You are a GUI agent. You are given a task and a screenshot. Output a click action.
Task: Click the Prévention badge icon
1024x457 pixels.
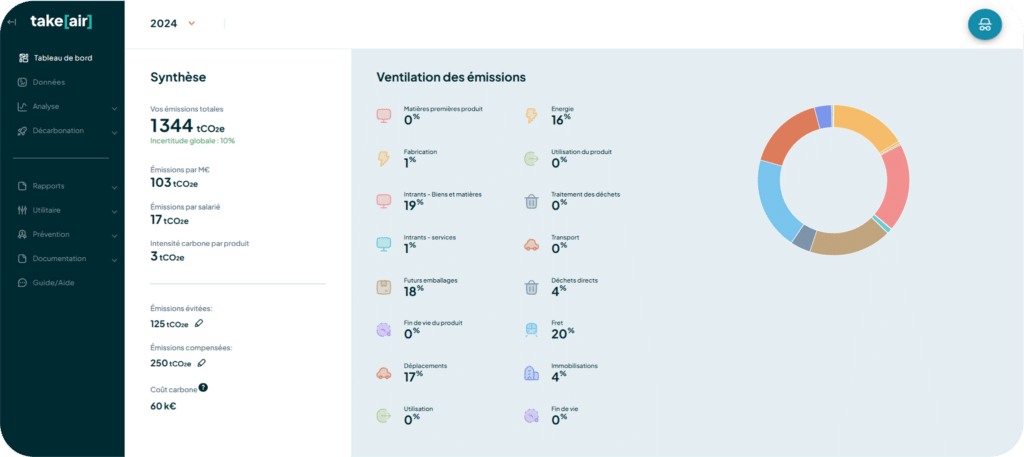coord(22,234)
